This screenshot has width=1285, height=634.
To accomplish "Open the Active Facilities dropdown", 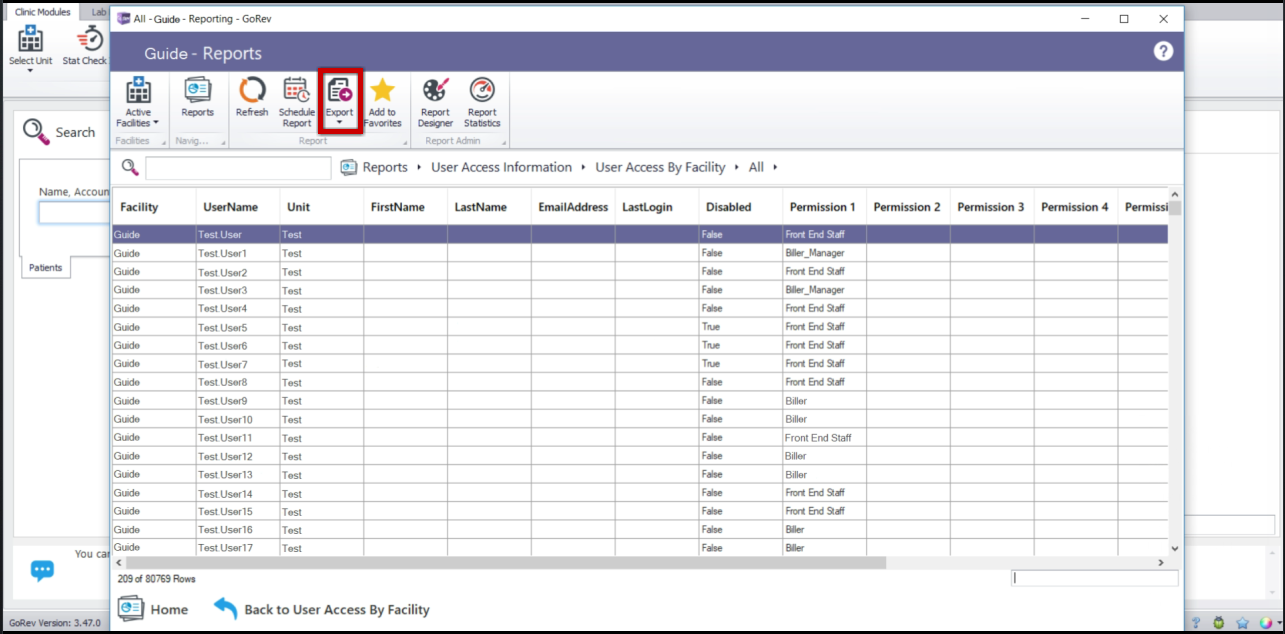I will (139, 103).
